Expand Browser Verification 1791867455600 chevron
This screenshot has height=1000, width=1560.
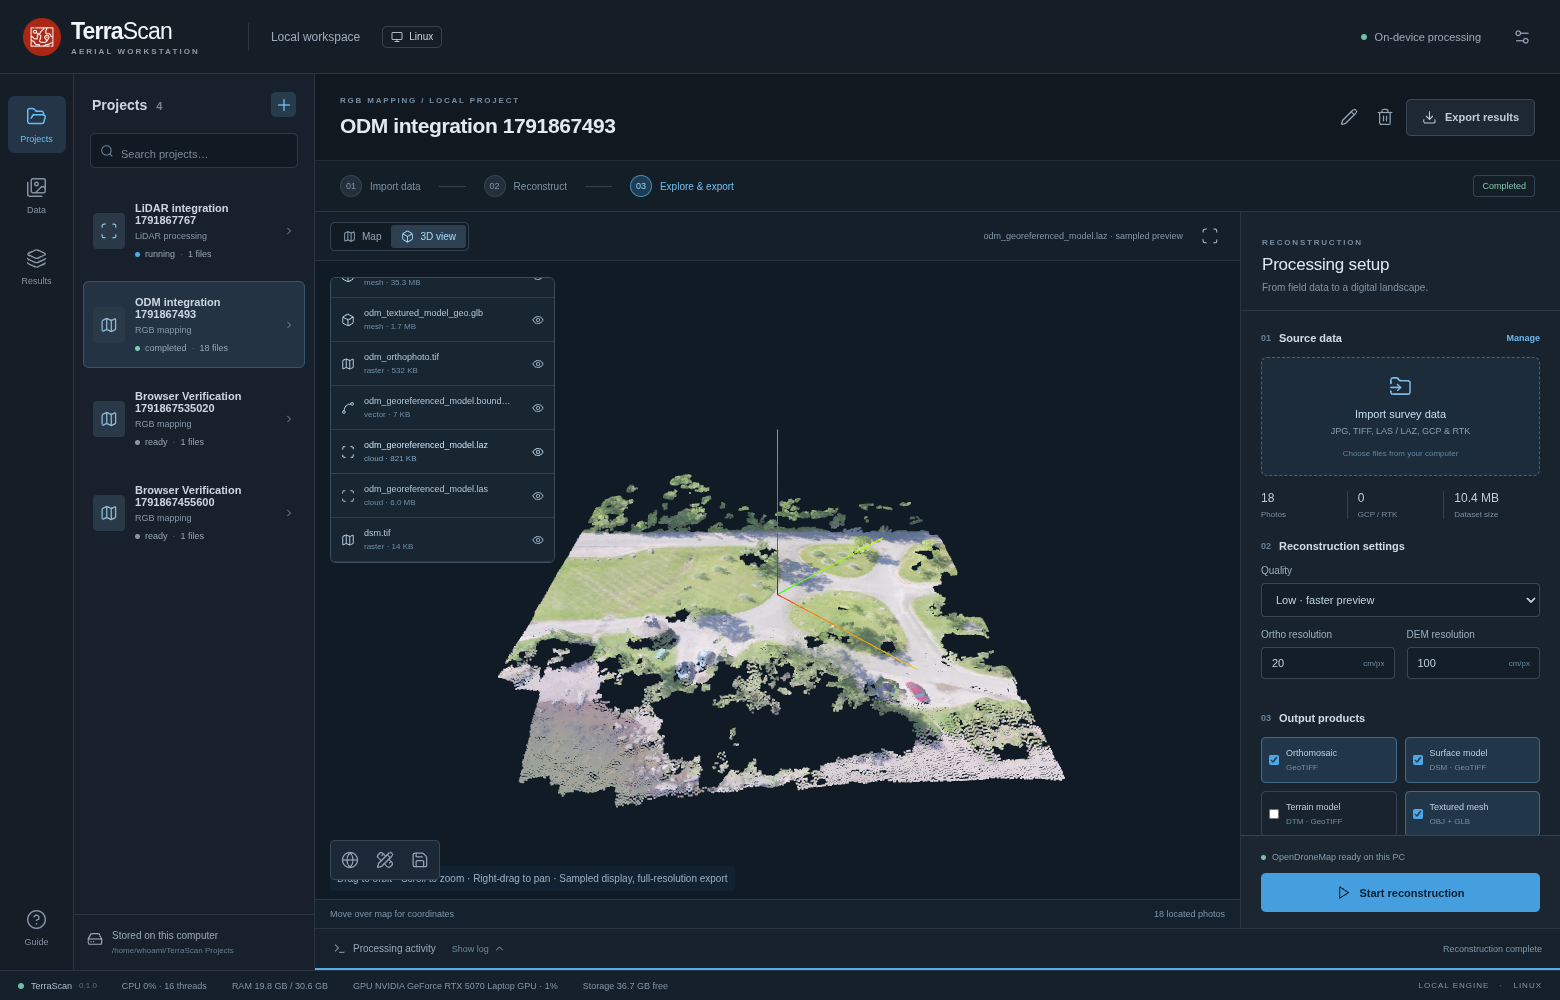click(289, 513)
